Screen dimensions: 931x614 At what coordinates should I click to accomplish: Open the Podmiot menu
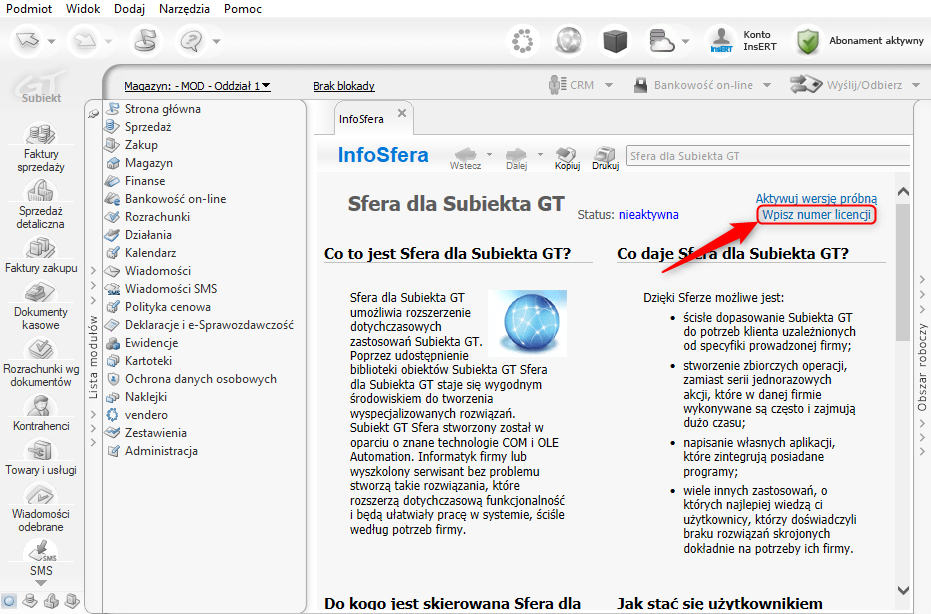point(29,9)
